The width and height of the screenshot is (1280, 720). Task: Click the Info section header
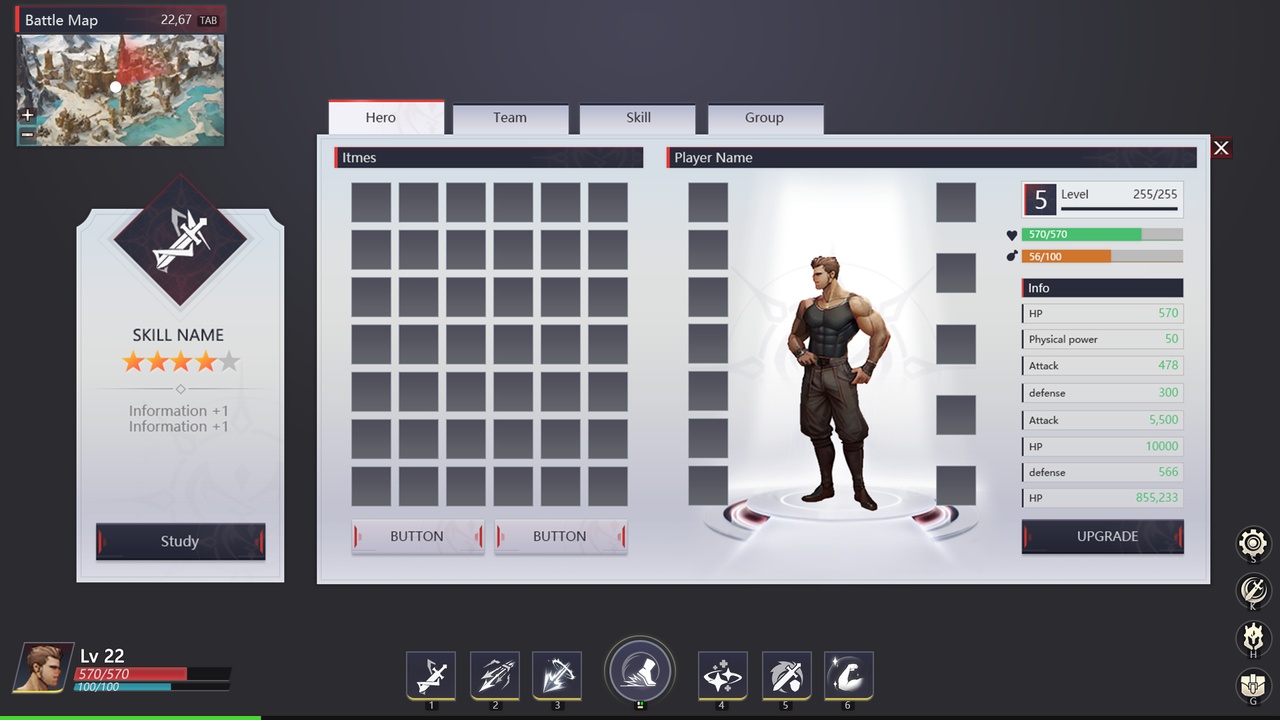click(x=1102, y=288)
